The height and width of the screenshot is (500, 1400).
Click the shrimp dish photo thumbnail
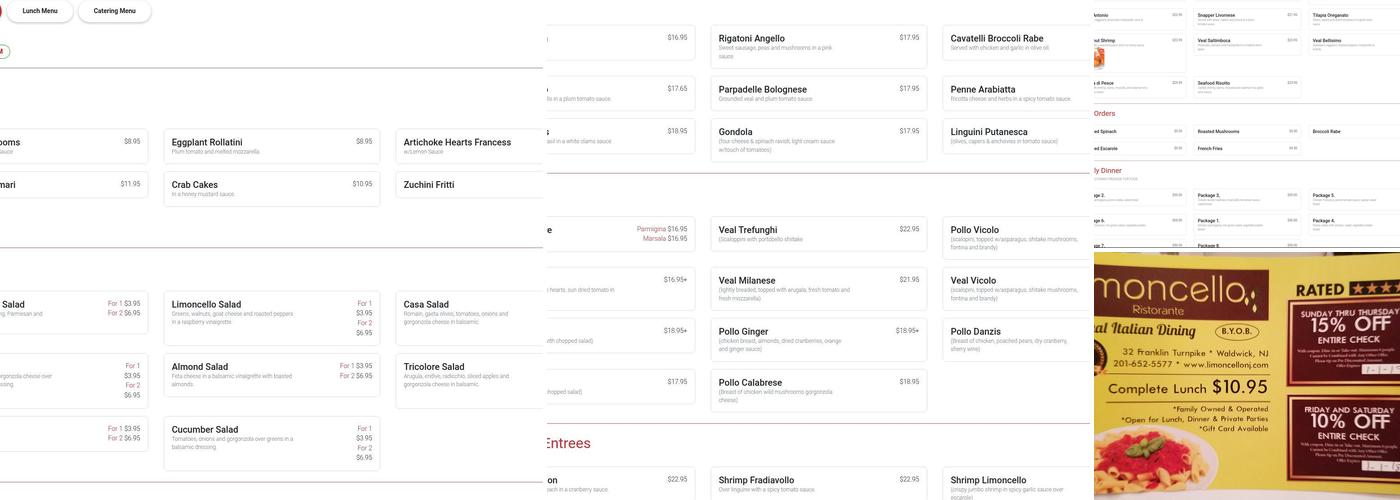pos(1099,56)
